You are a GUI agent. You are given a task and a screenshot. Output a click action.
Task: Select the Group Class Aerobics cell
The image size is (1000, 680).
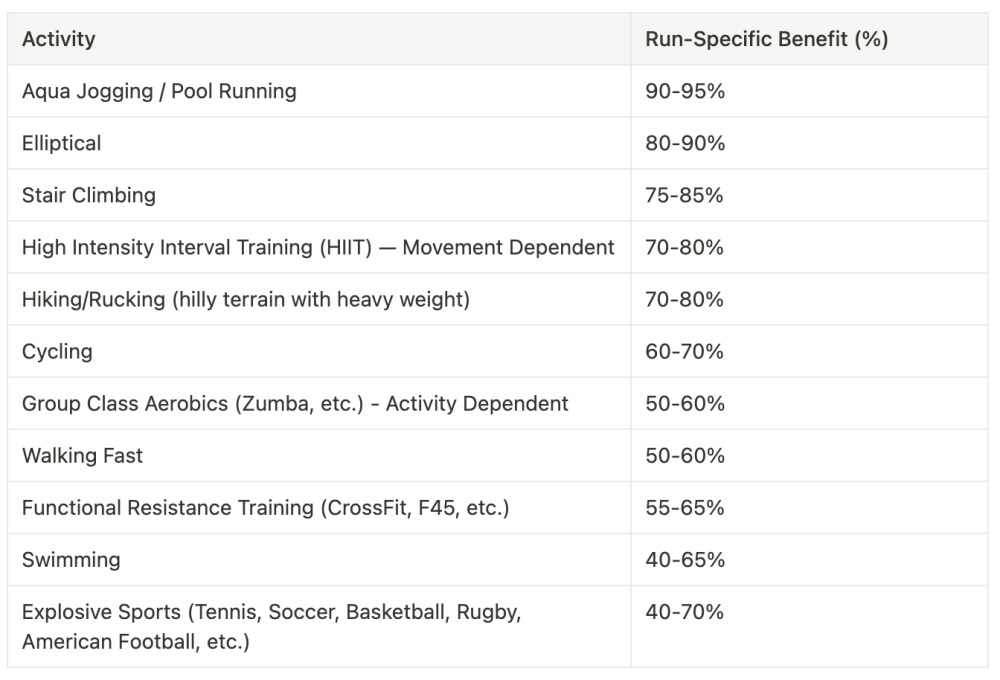tap(295, 404)
